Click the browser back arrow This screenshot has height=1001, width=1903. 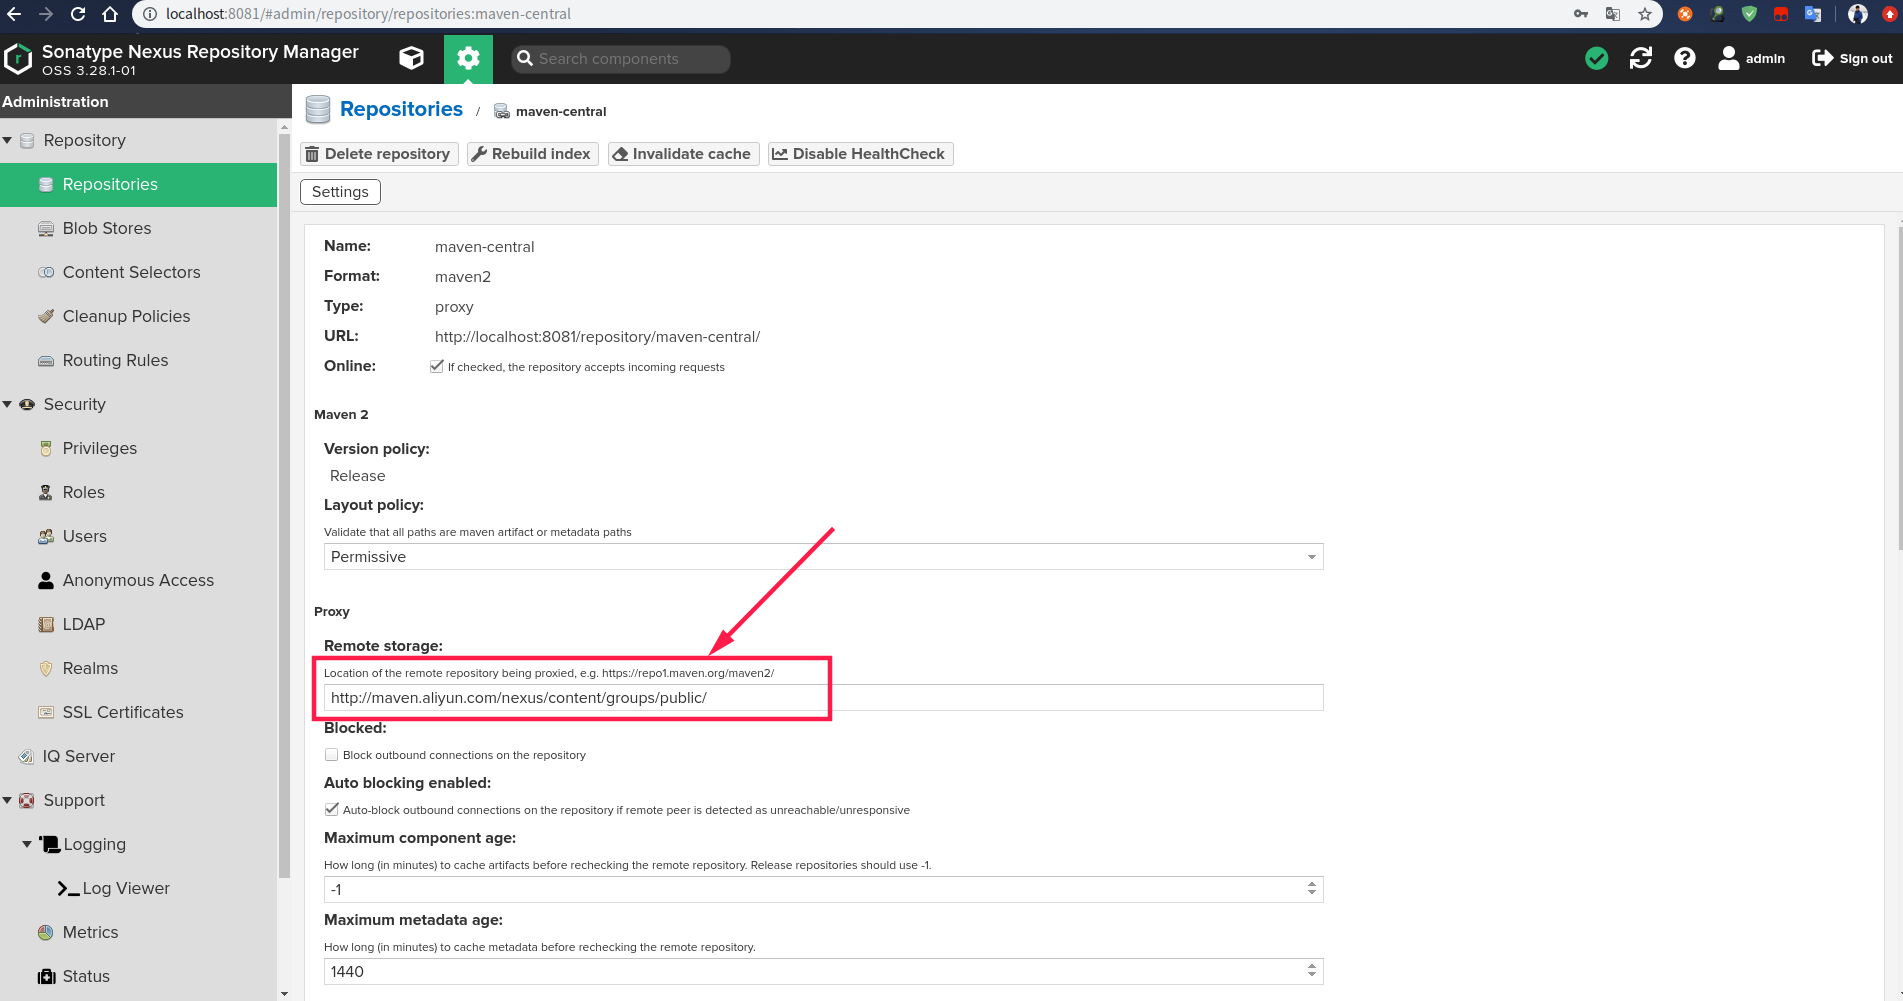pos(14,14)
